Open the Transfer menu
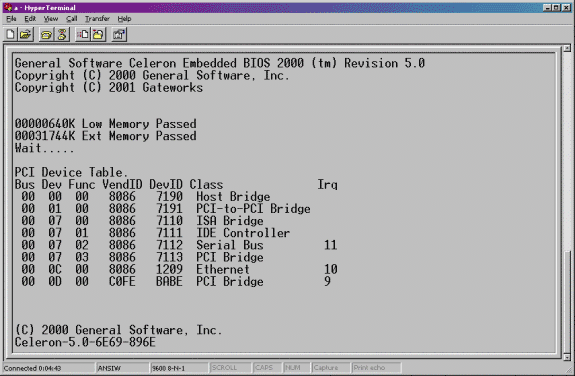This screenshot has height=376, width=575. point(97,18)
